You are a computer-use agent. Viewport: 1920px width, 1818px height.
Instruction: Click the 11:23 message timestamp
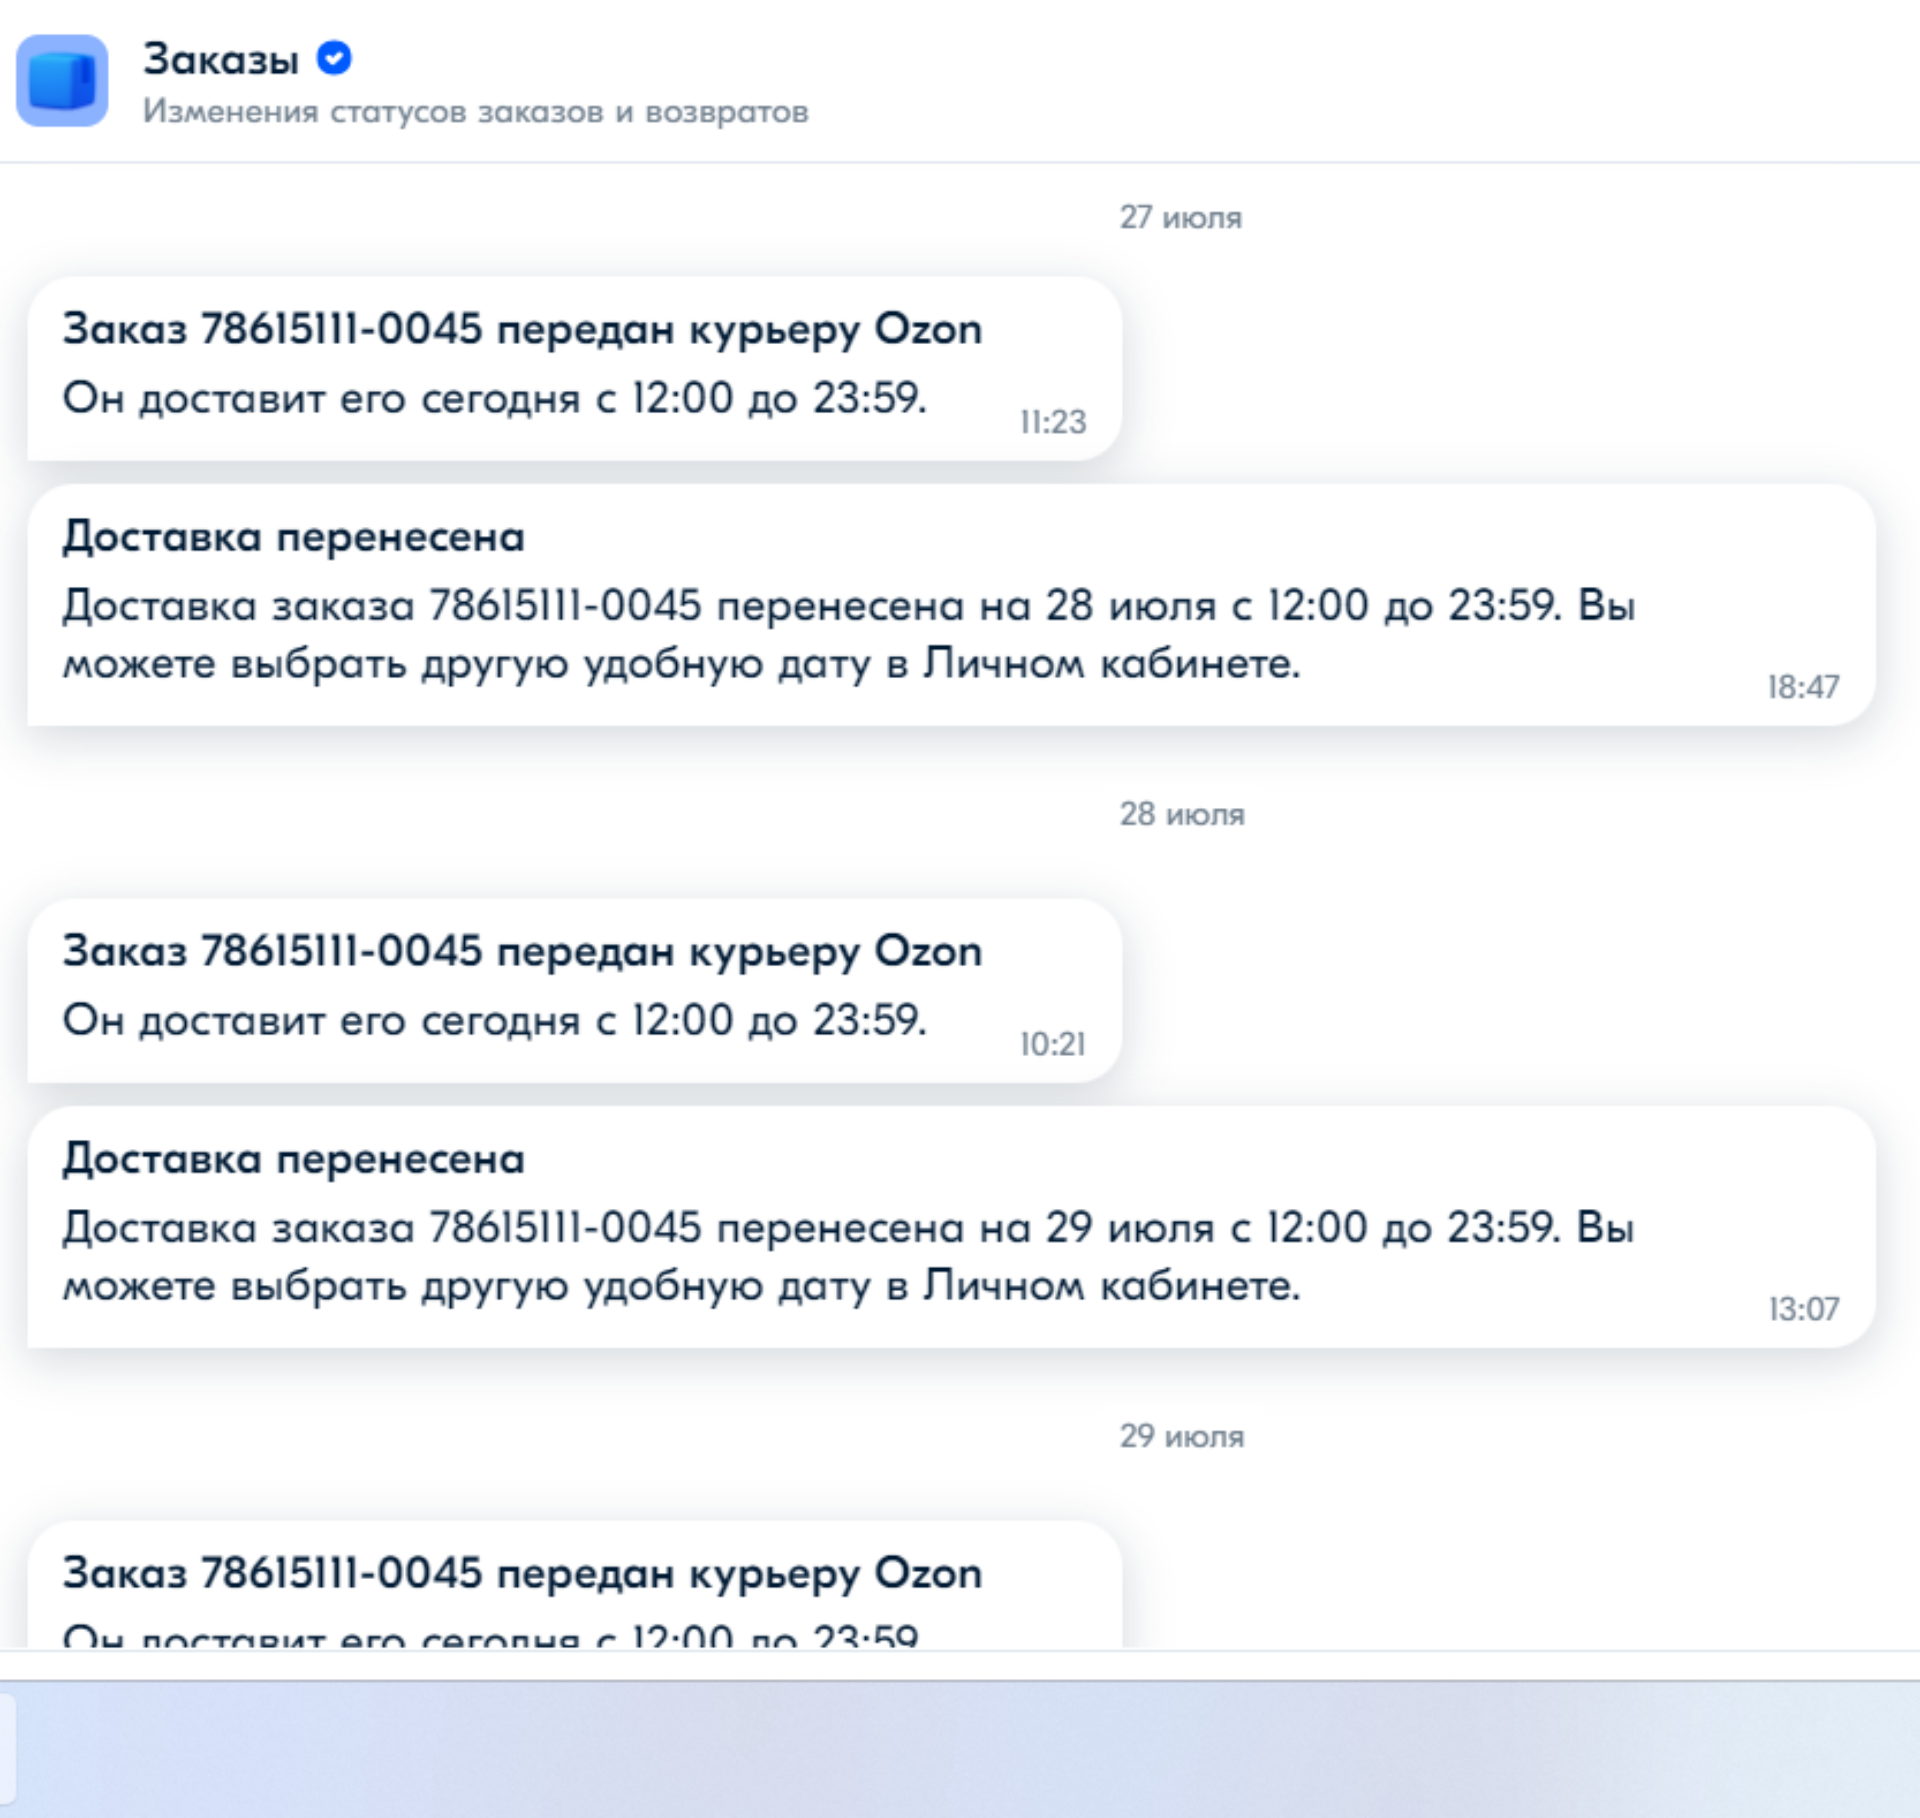1053,422
